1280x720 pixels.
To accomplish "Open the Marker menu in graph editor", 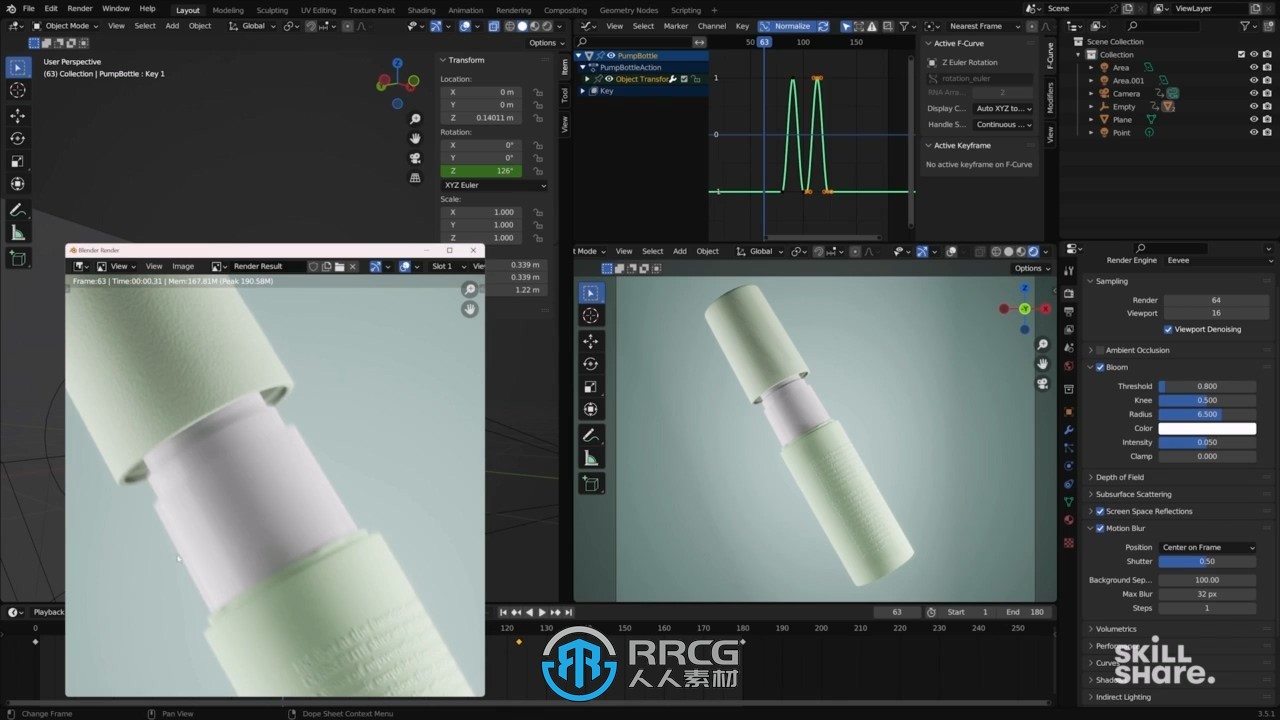I will coord(676,26).
